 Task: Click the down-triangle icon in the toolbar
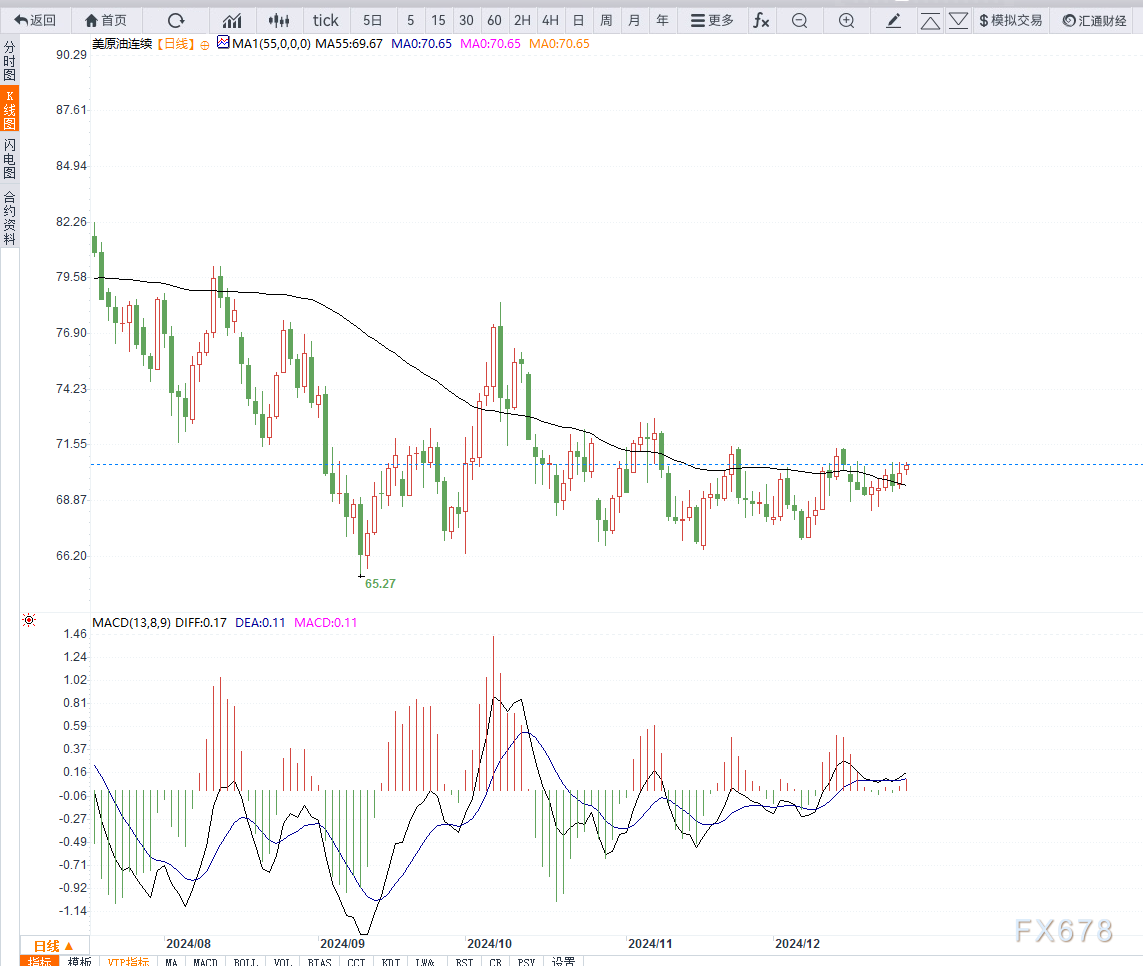pos(958,20)
